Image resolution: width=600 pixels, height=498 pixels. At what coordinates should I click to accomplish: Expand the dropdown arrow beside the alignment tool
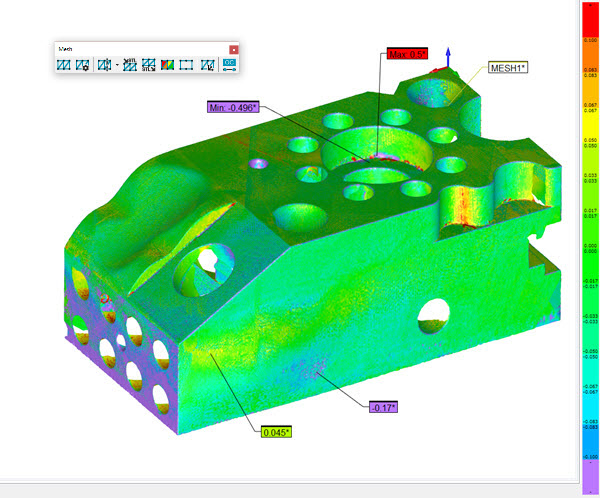117,65
